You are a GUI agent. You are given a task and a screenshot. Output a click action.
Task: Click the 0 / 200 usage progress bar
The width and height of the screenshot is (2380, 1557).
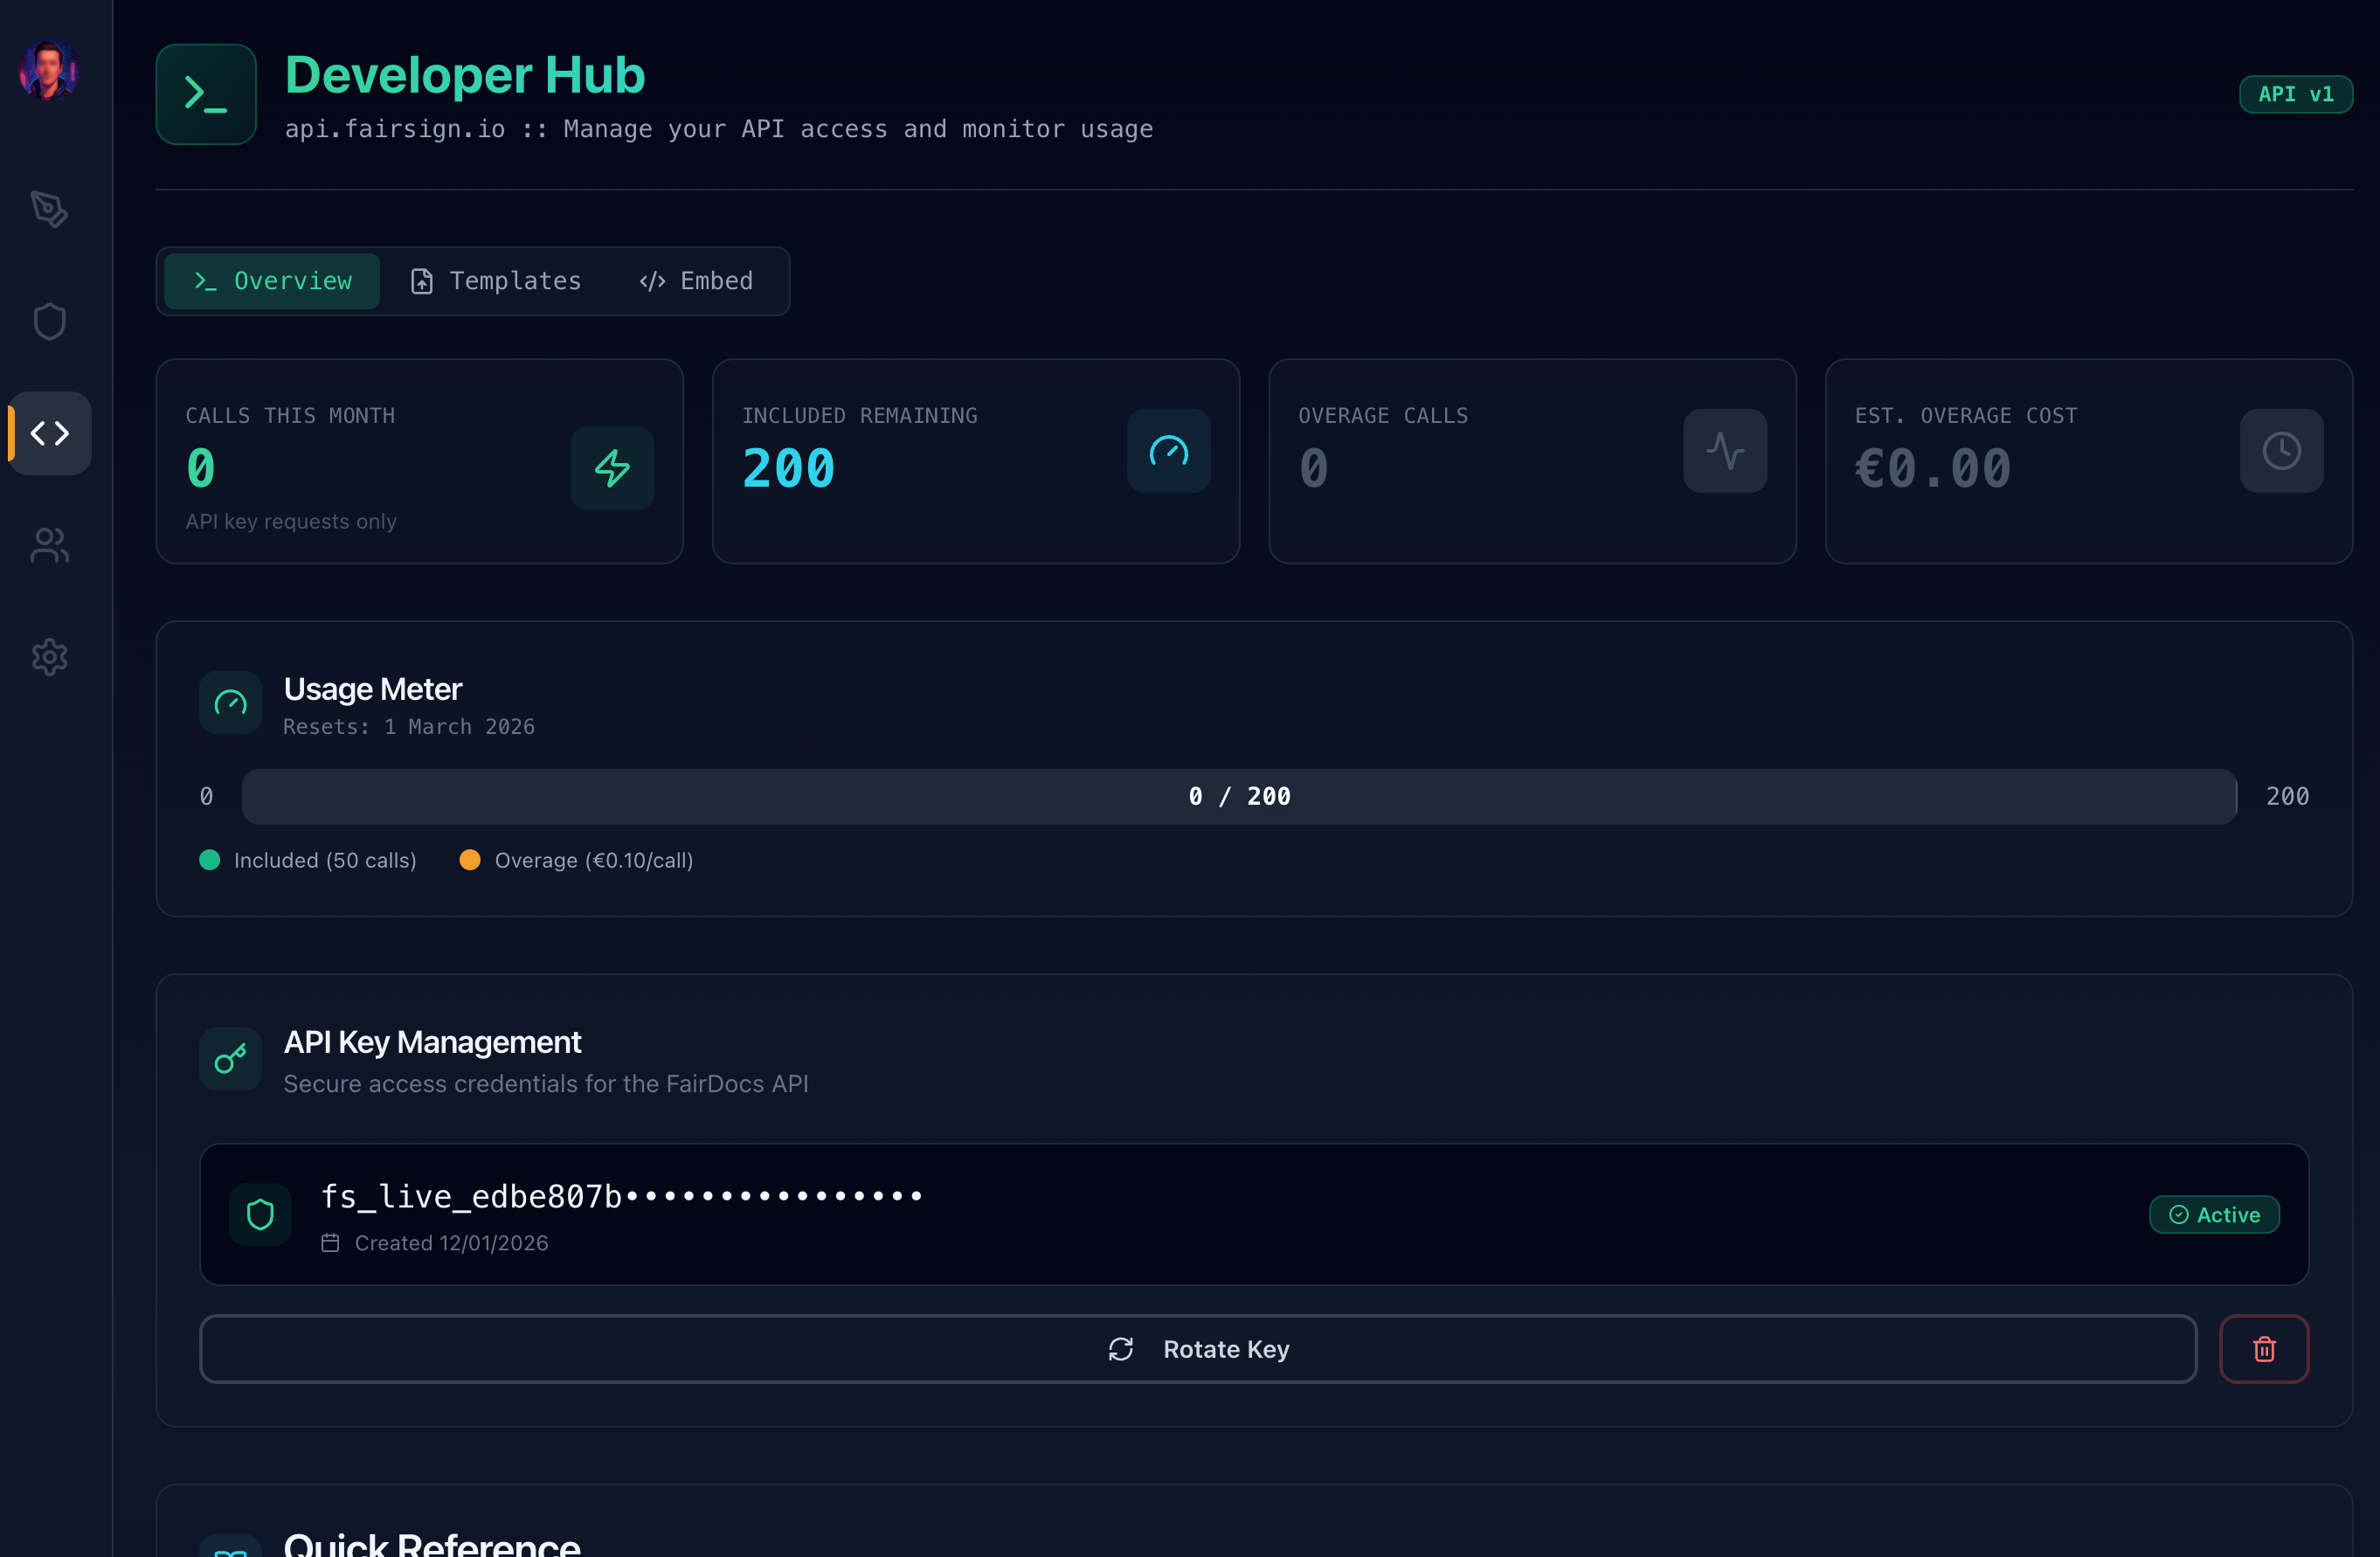tap(1238, 797)
